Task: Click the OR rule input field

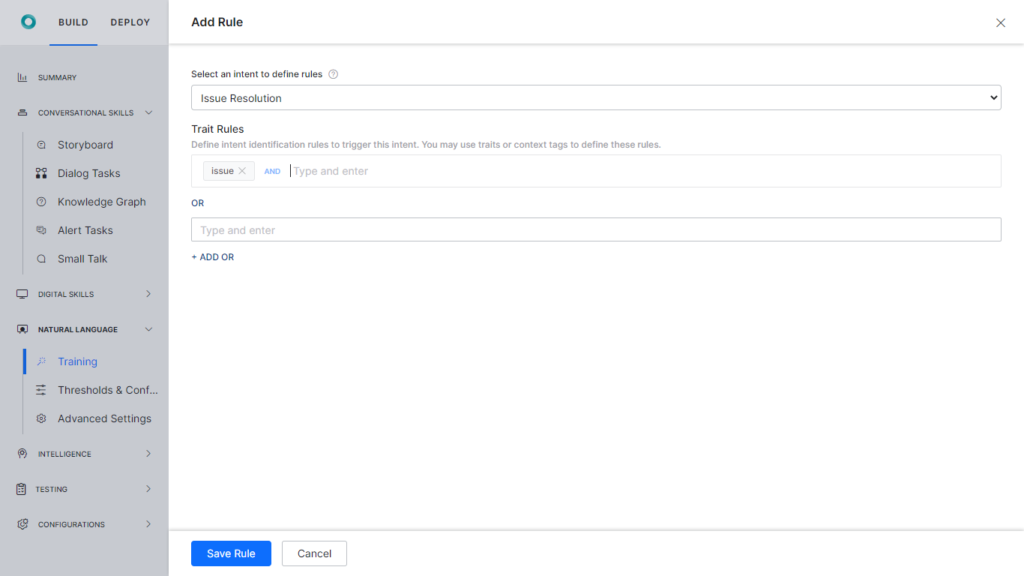Action: click(595, 230)
